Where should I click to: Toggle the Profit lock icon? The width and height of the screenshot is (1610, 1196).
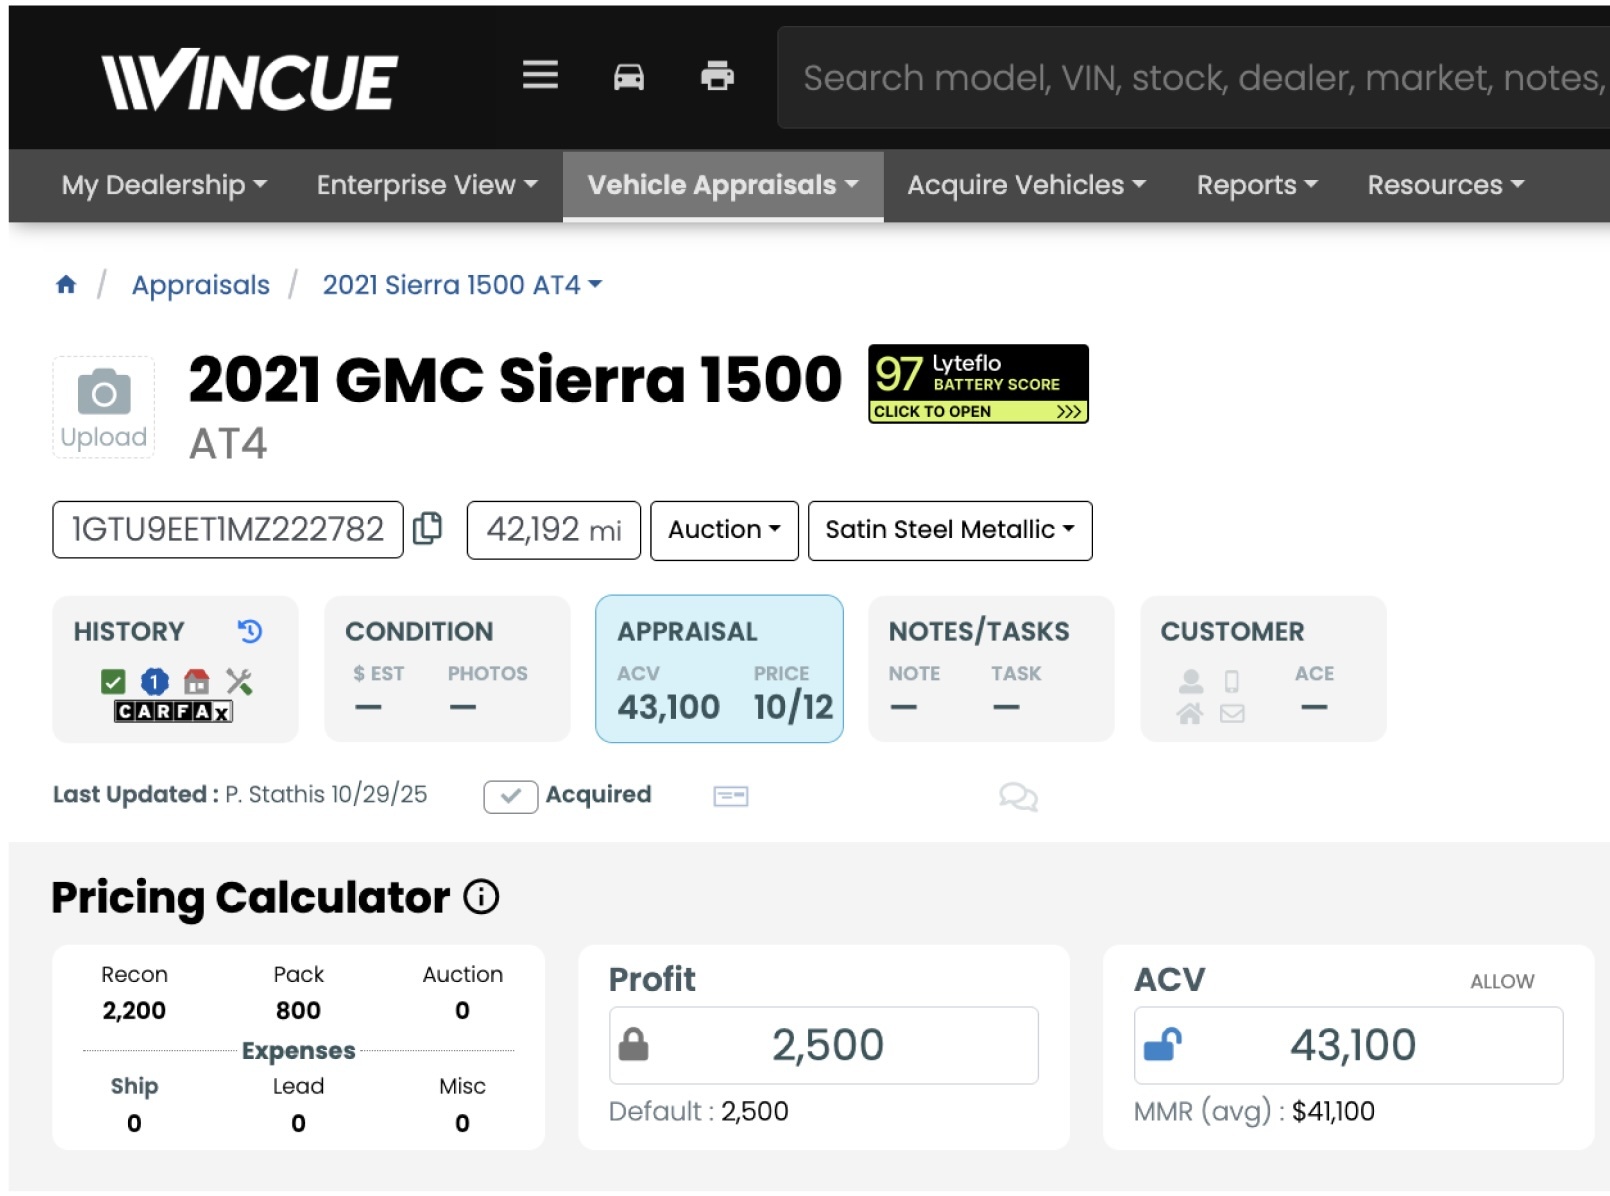tap(633, 1045)
